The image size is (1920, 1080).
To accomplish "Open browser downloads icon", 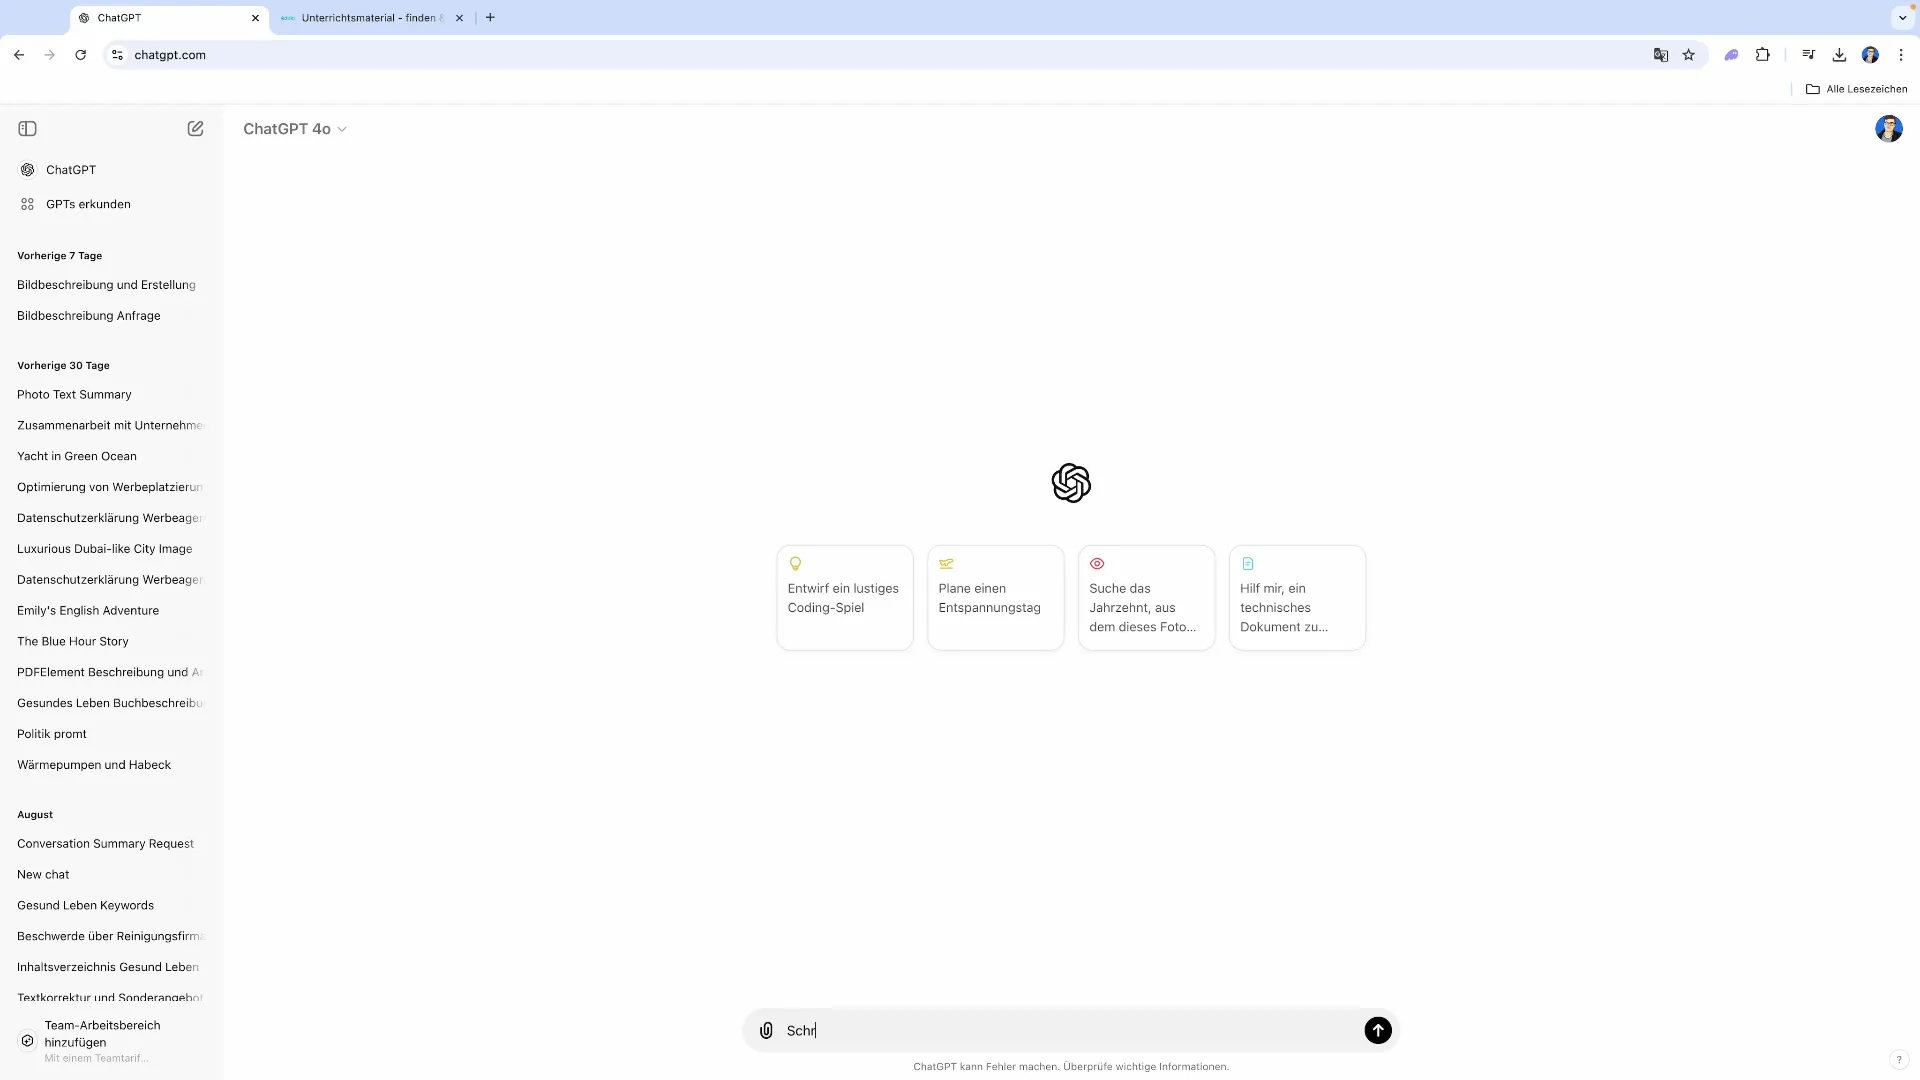I will (x=1839, y=55).
